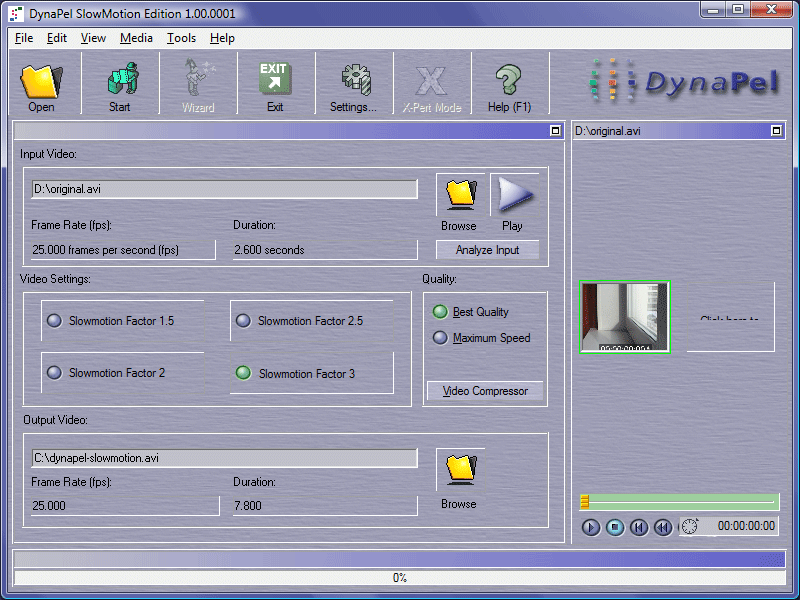The height and width of the screenshot is (600, 800).
Task: Close the DynaPel window
Action: coord(771,10)
